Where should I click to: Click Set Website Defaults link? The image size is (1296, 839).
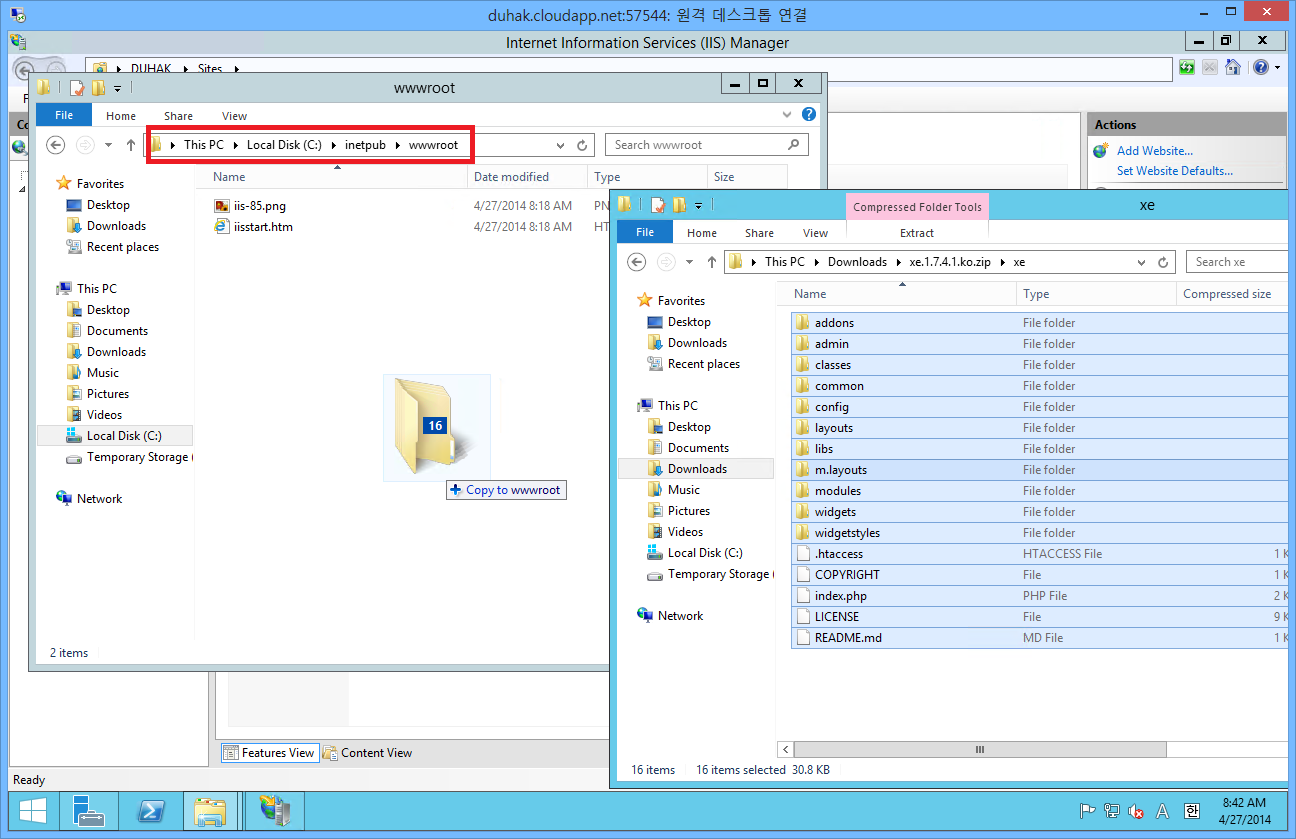[x=1175, y=171]
